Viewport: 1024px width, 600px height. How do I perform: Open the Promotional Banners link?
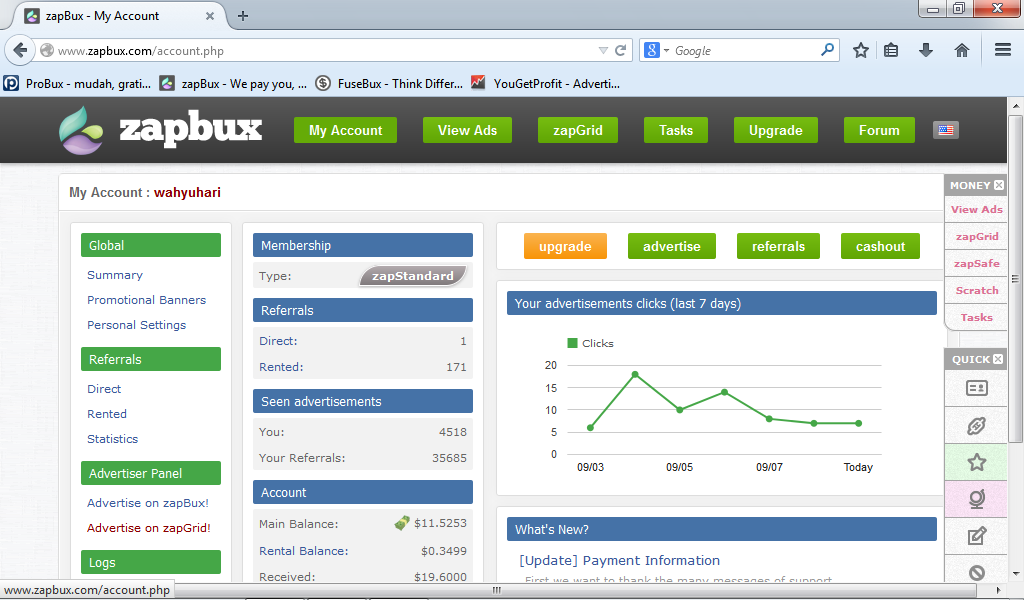click(x=147, y=299)
